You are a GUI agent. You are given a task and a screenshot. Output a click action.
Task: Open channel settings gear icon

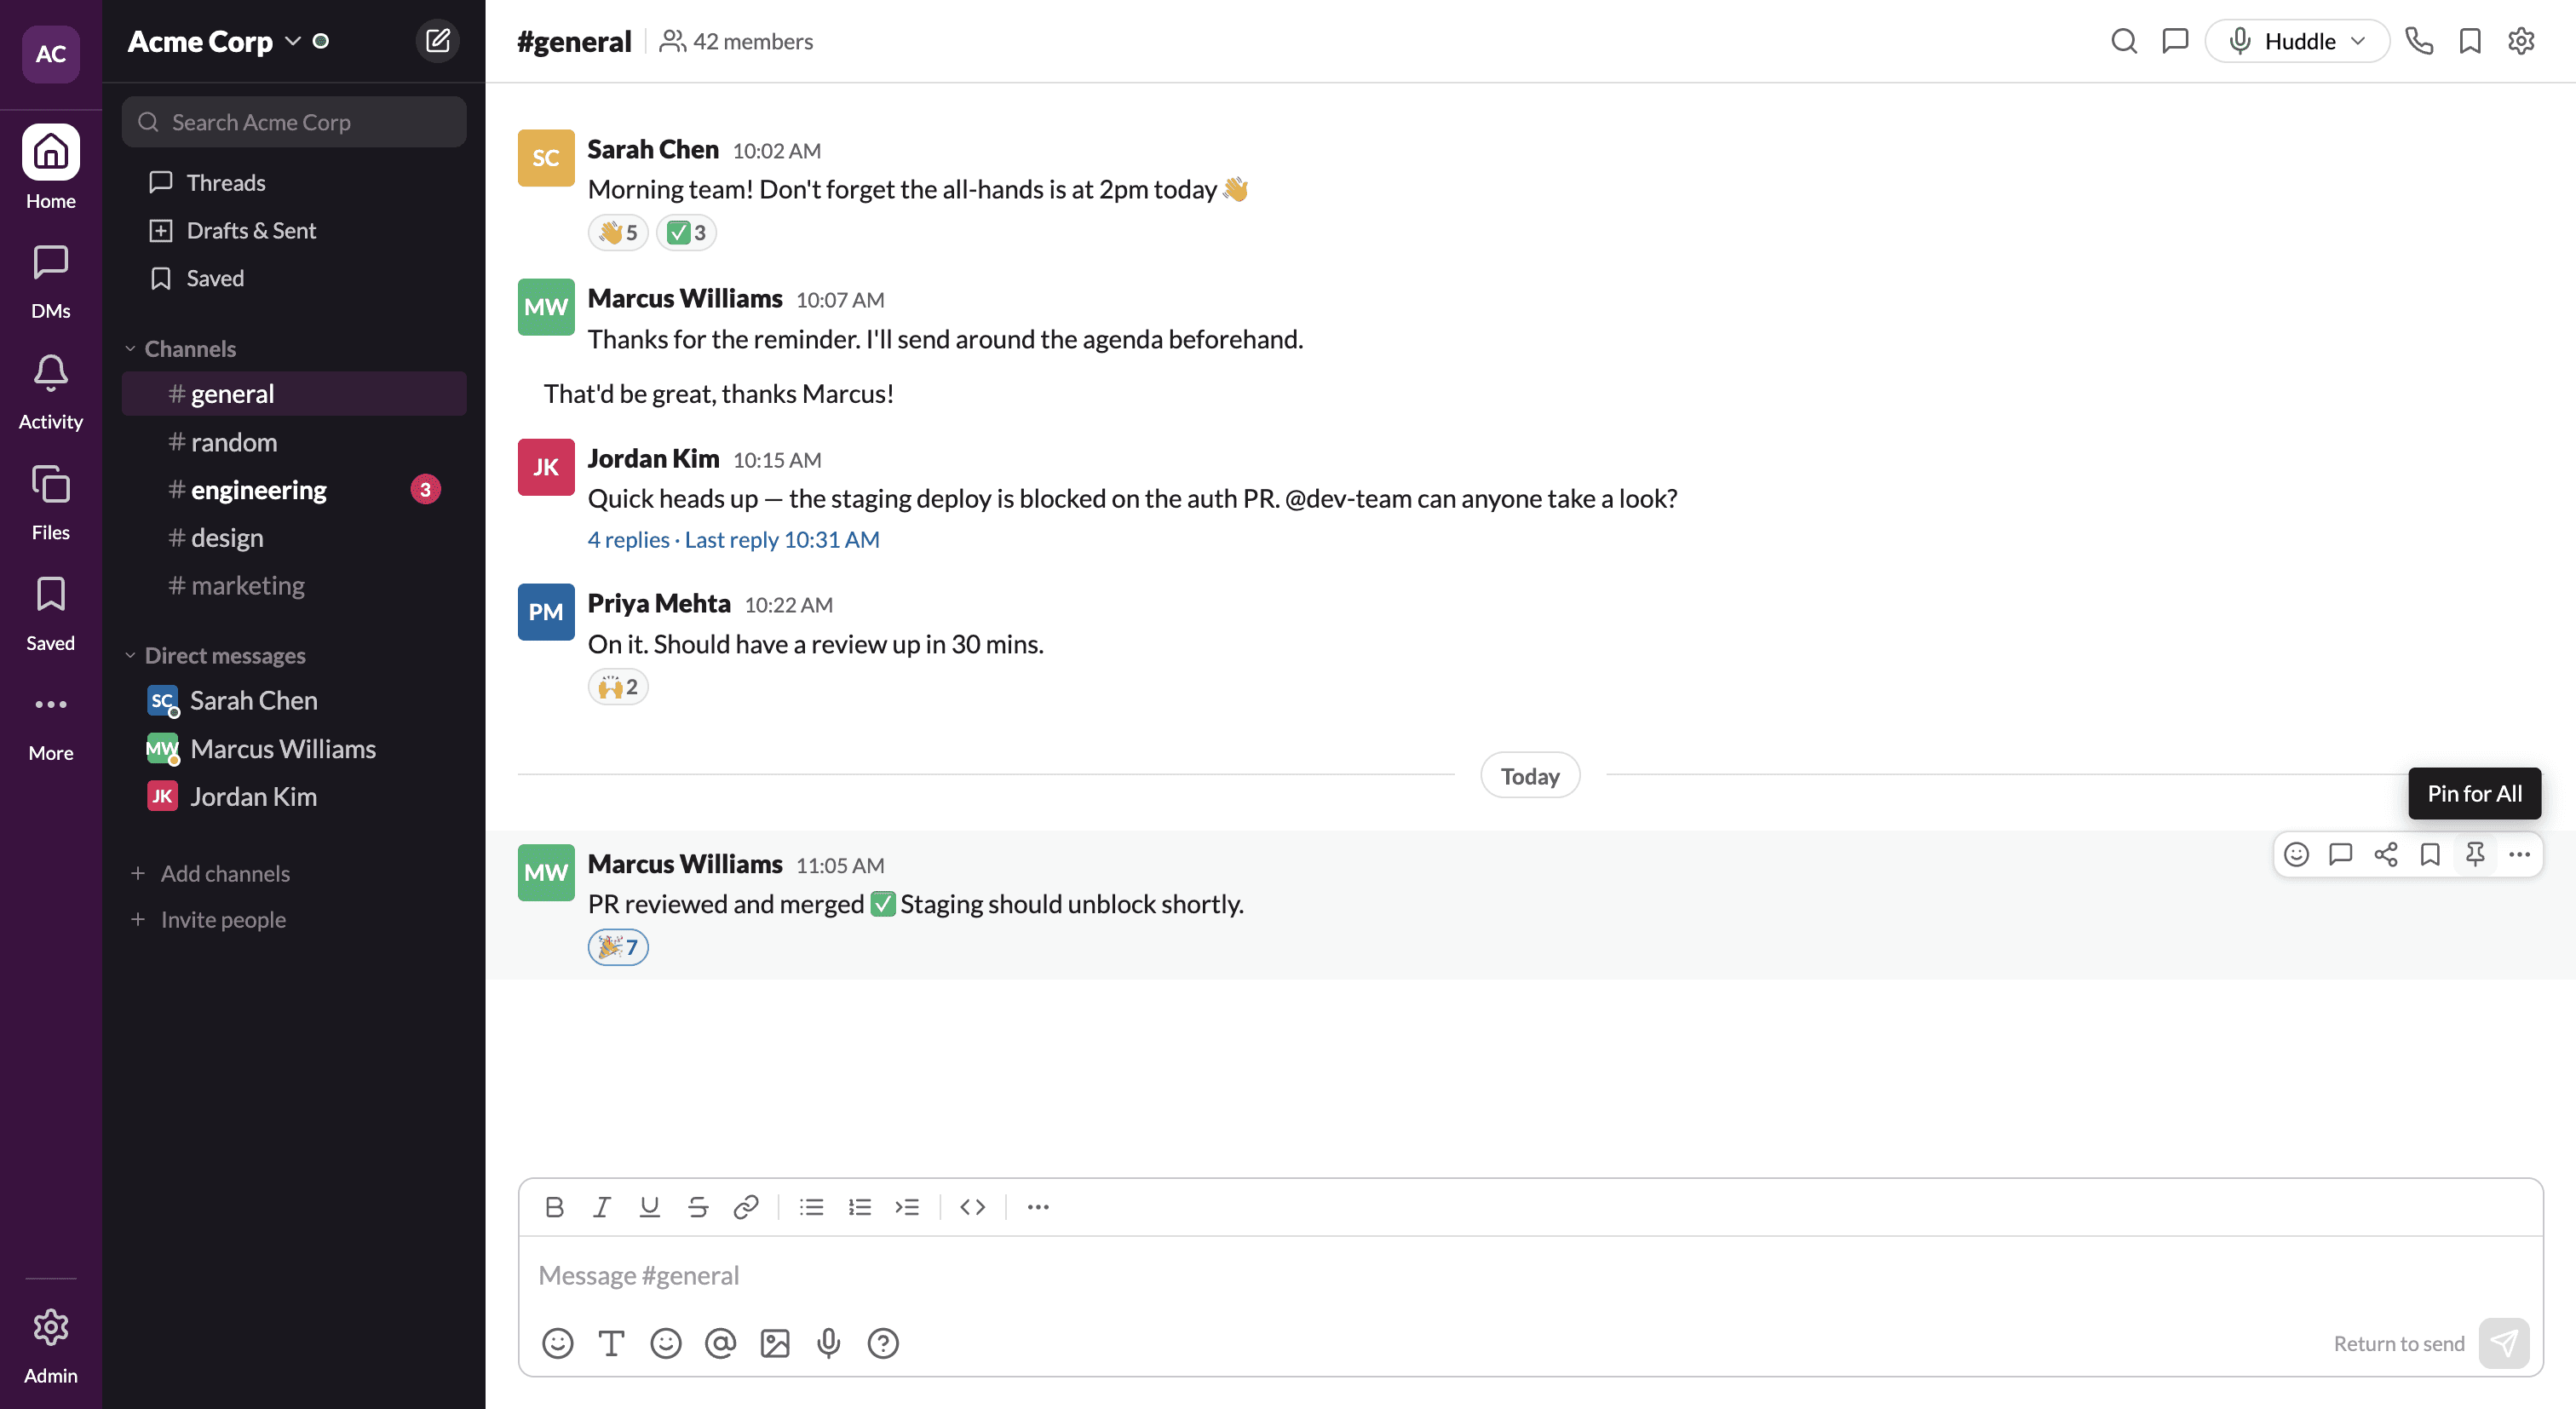(2521, 41)
